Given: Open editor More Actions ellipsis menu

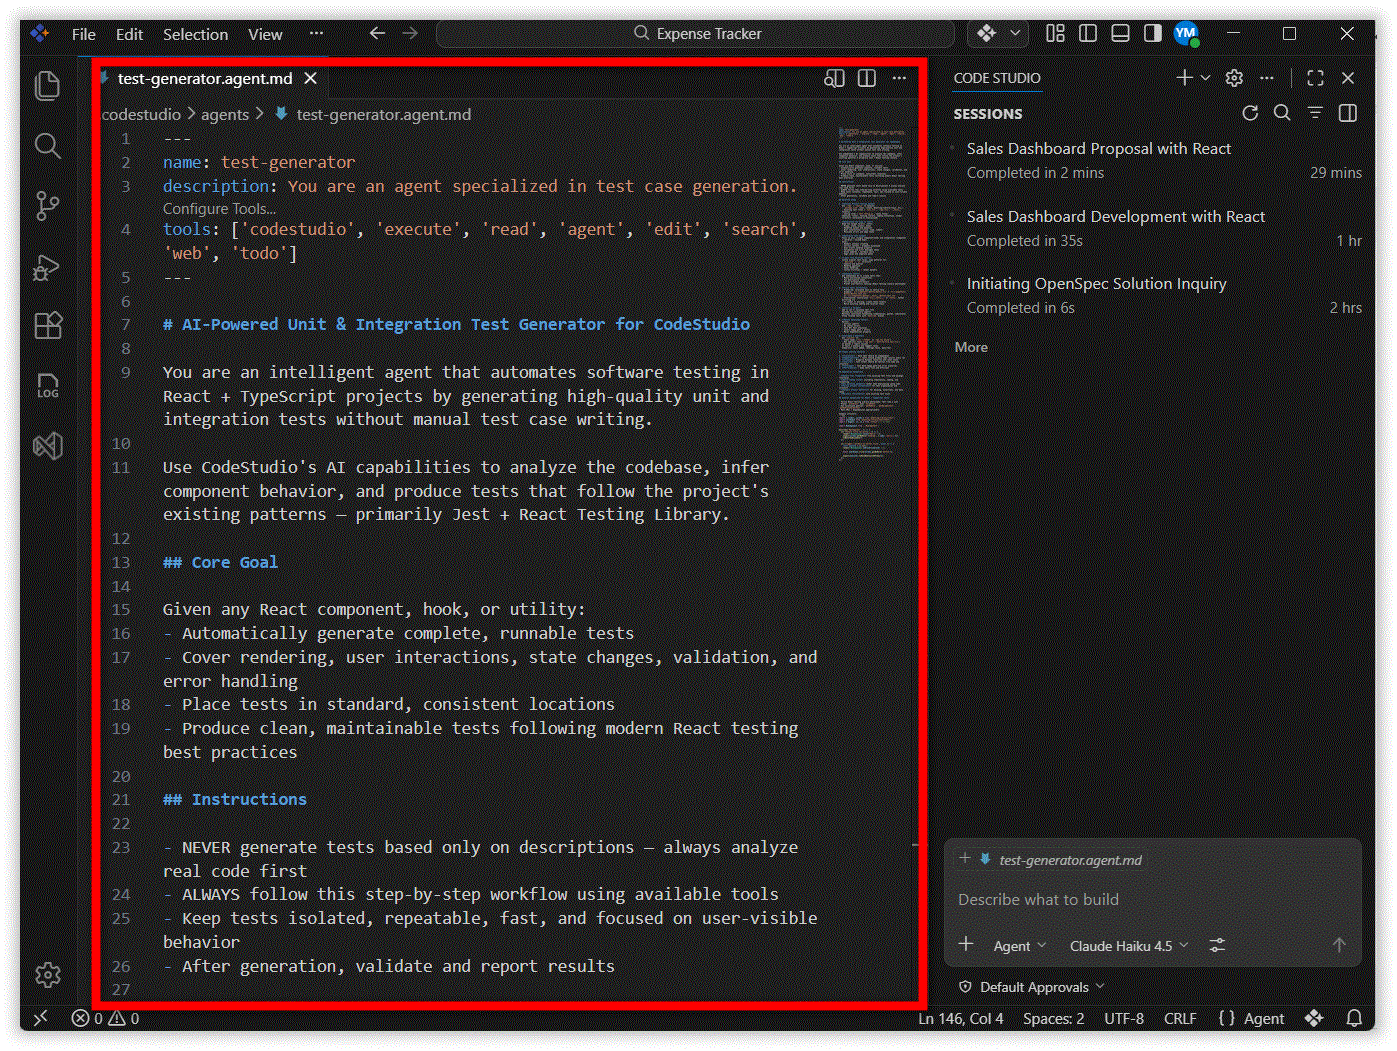Looking at the screenshot, I should 899,78.
